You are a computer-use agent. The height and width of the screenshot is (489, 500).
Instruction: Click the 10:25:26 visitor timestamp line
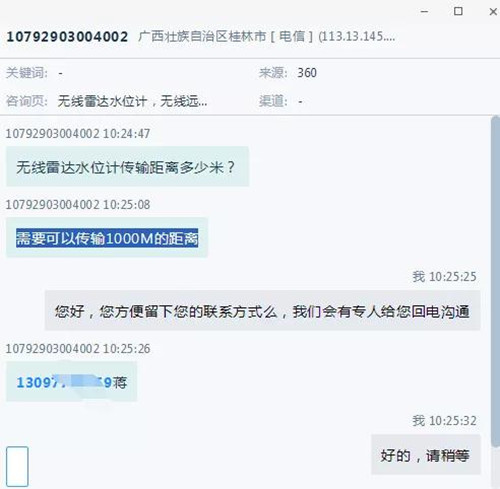tap(78, 349)
